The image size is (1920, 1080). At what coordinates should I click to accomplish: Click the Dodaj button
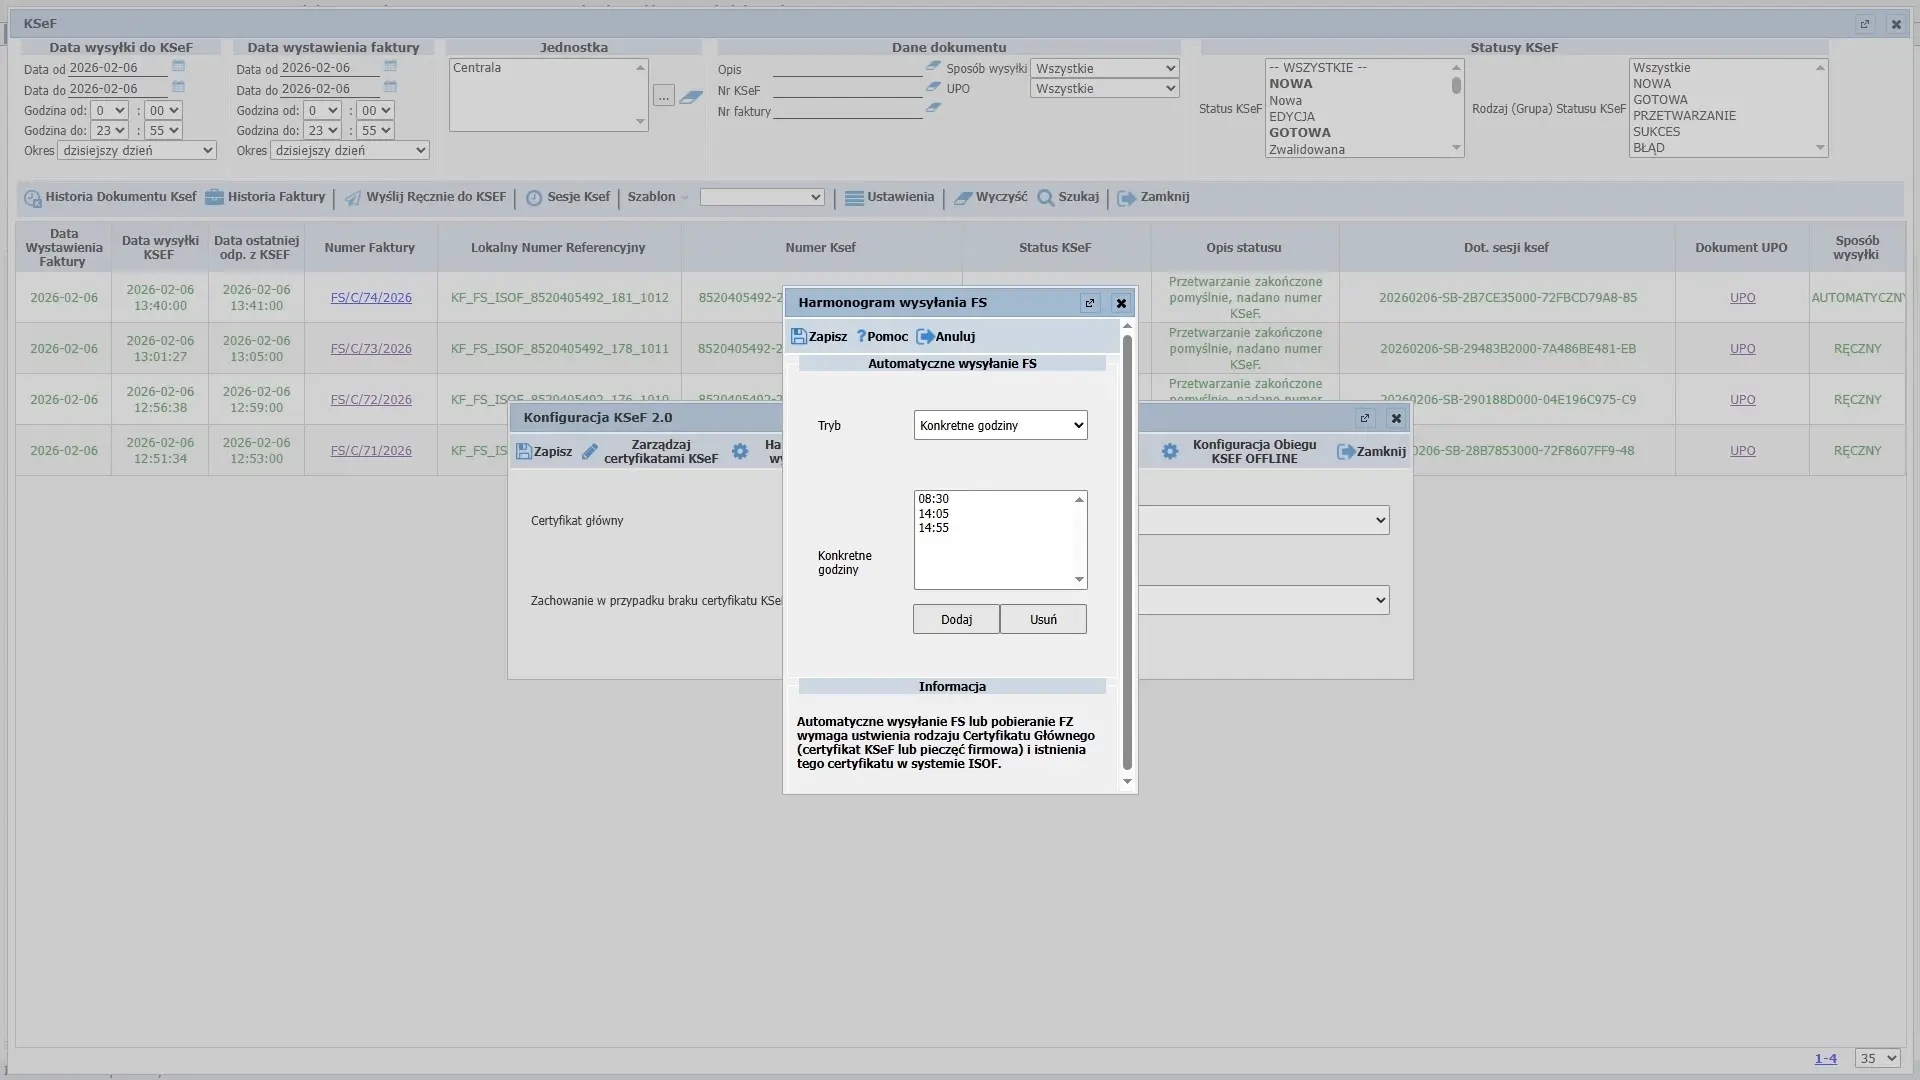956,620
